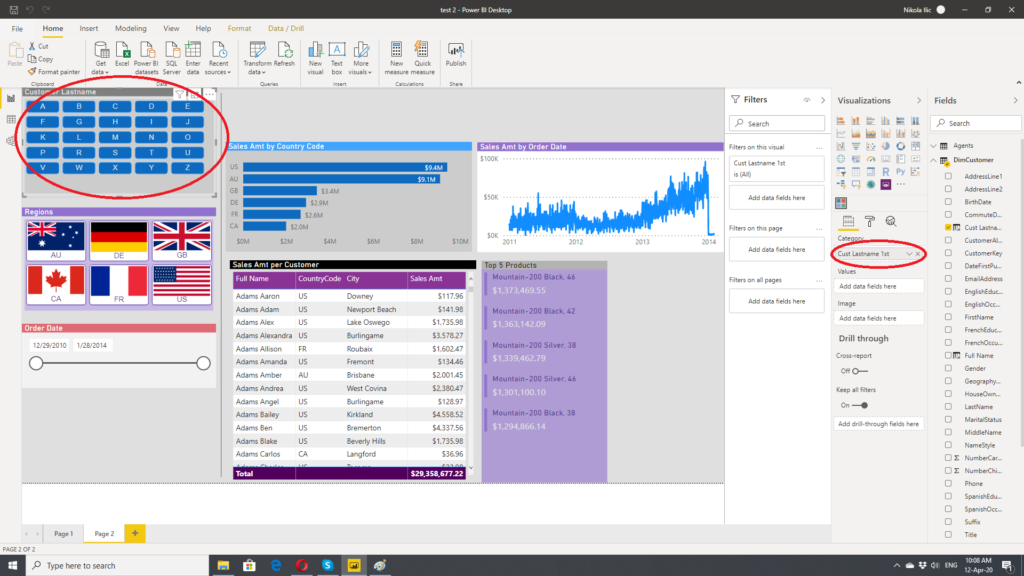
Task: Select the purple custom slicer visual
Action: point(886,185)
